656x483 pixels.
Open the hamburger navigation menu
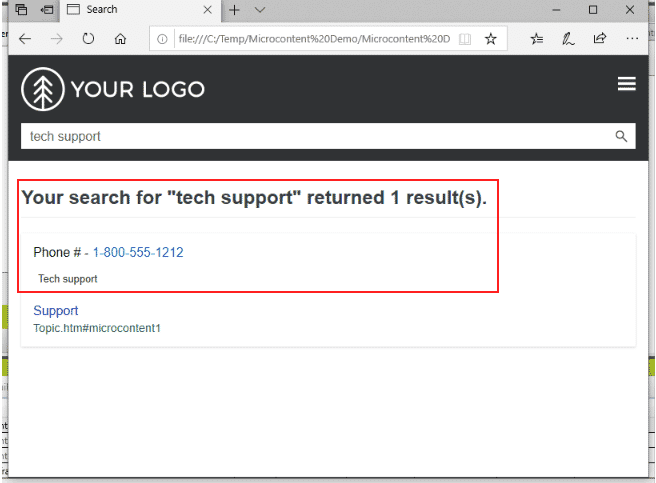tap(626, 84)
